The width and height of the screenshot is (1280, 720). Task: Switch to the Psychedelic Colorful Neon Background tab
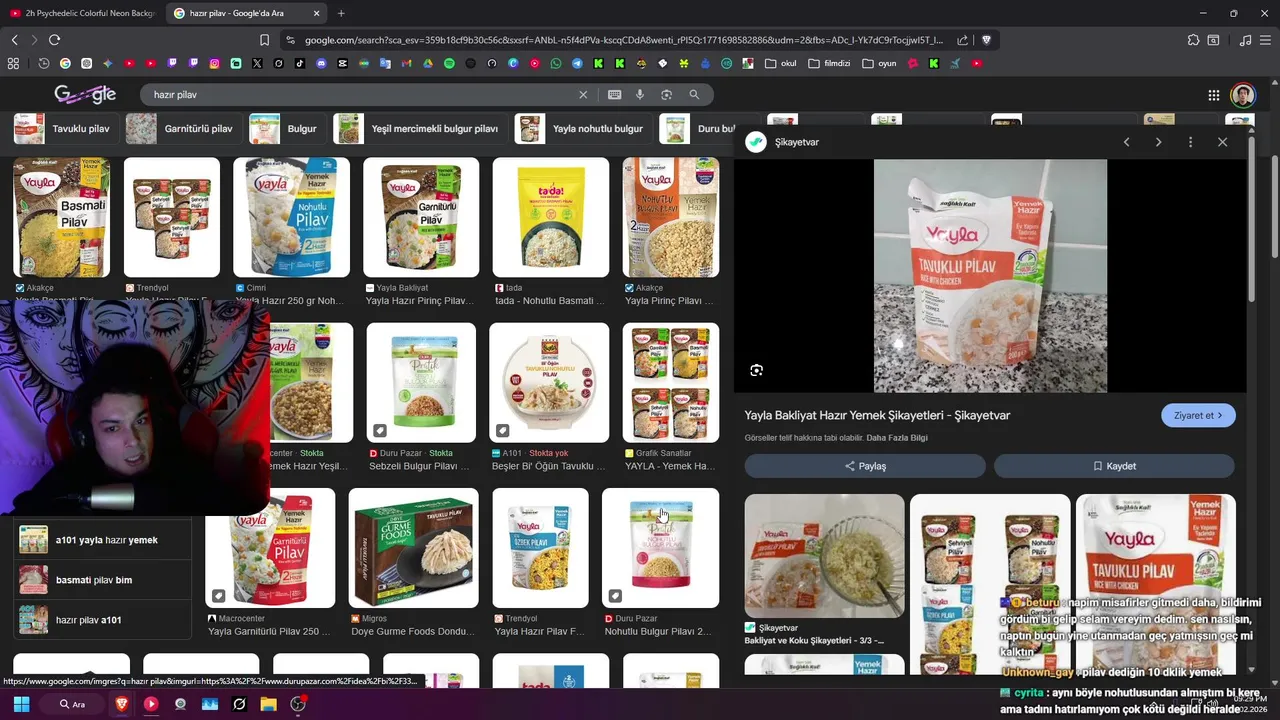[x=82, y=13]
